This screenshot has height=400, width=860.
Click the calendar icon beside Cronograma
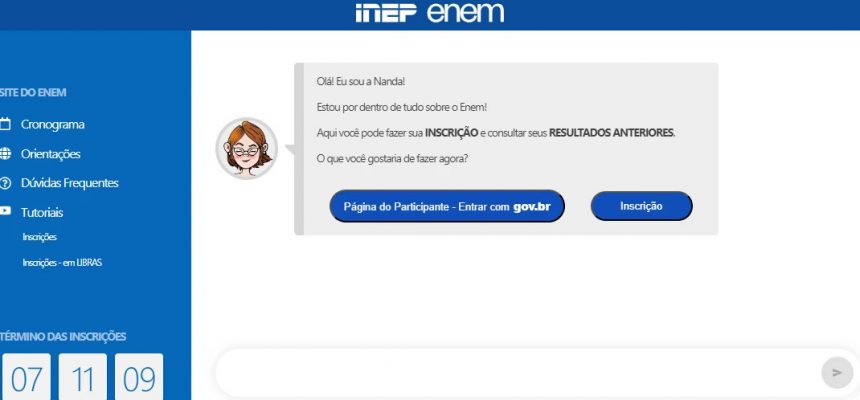click(x=5, y=124)
